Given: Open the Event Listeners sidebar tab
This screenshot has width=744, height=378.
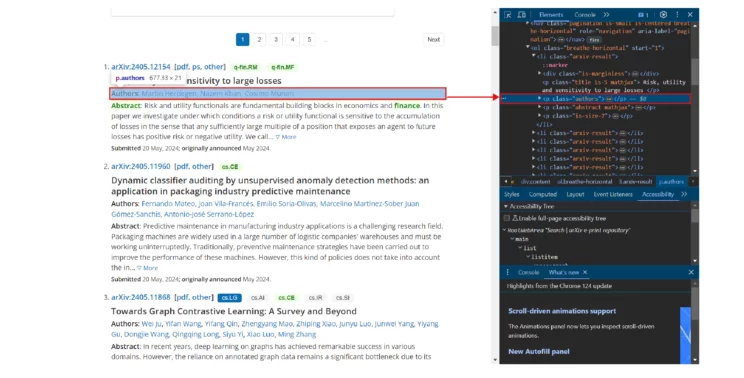Looking at the screenshot, I should point(613,194).
